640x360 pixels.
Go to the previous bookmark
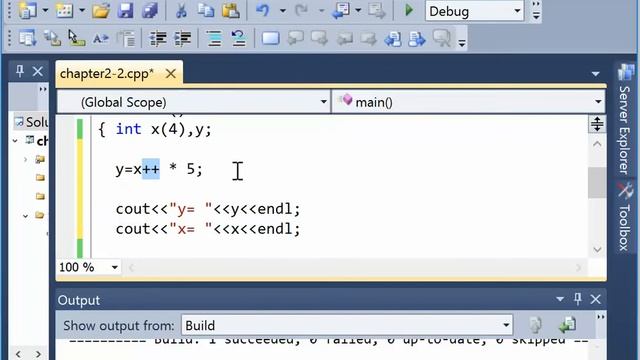[x=296, y=39]
